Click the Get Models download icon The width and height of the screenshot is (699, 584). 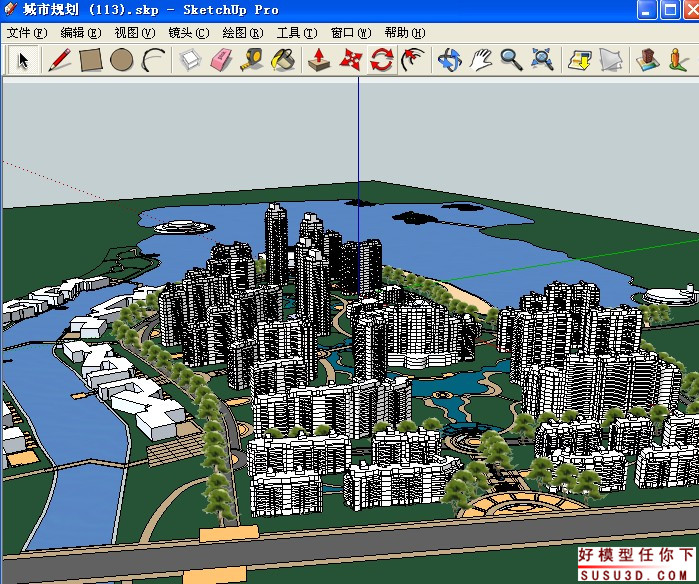pyautogui.click(x=580, y=60)
